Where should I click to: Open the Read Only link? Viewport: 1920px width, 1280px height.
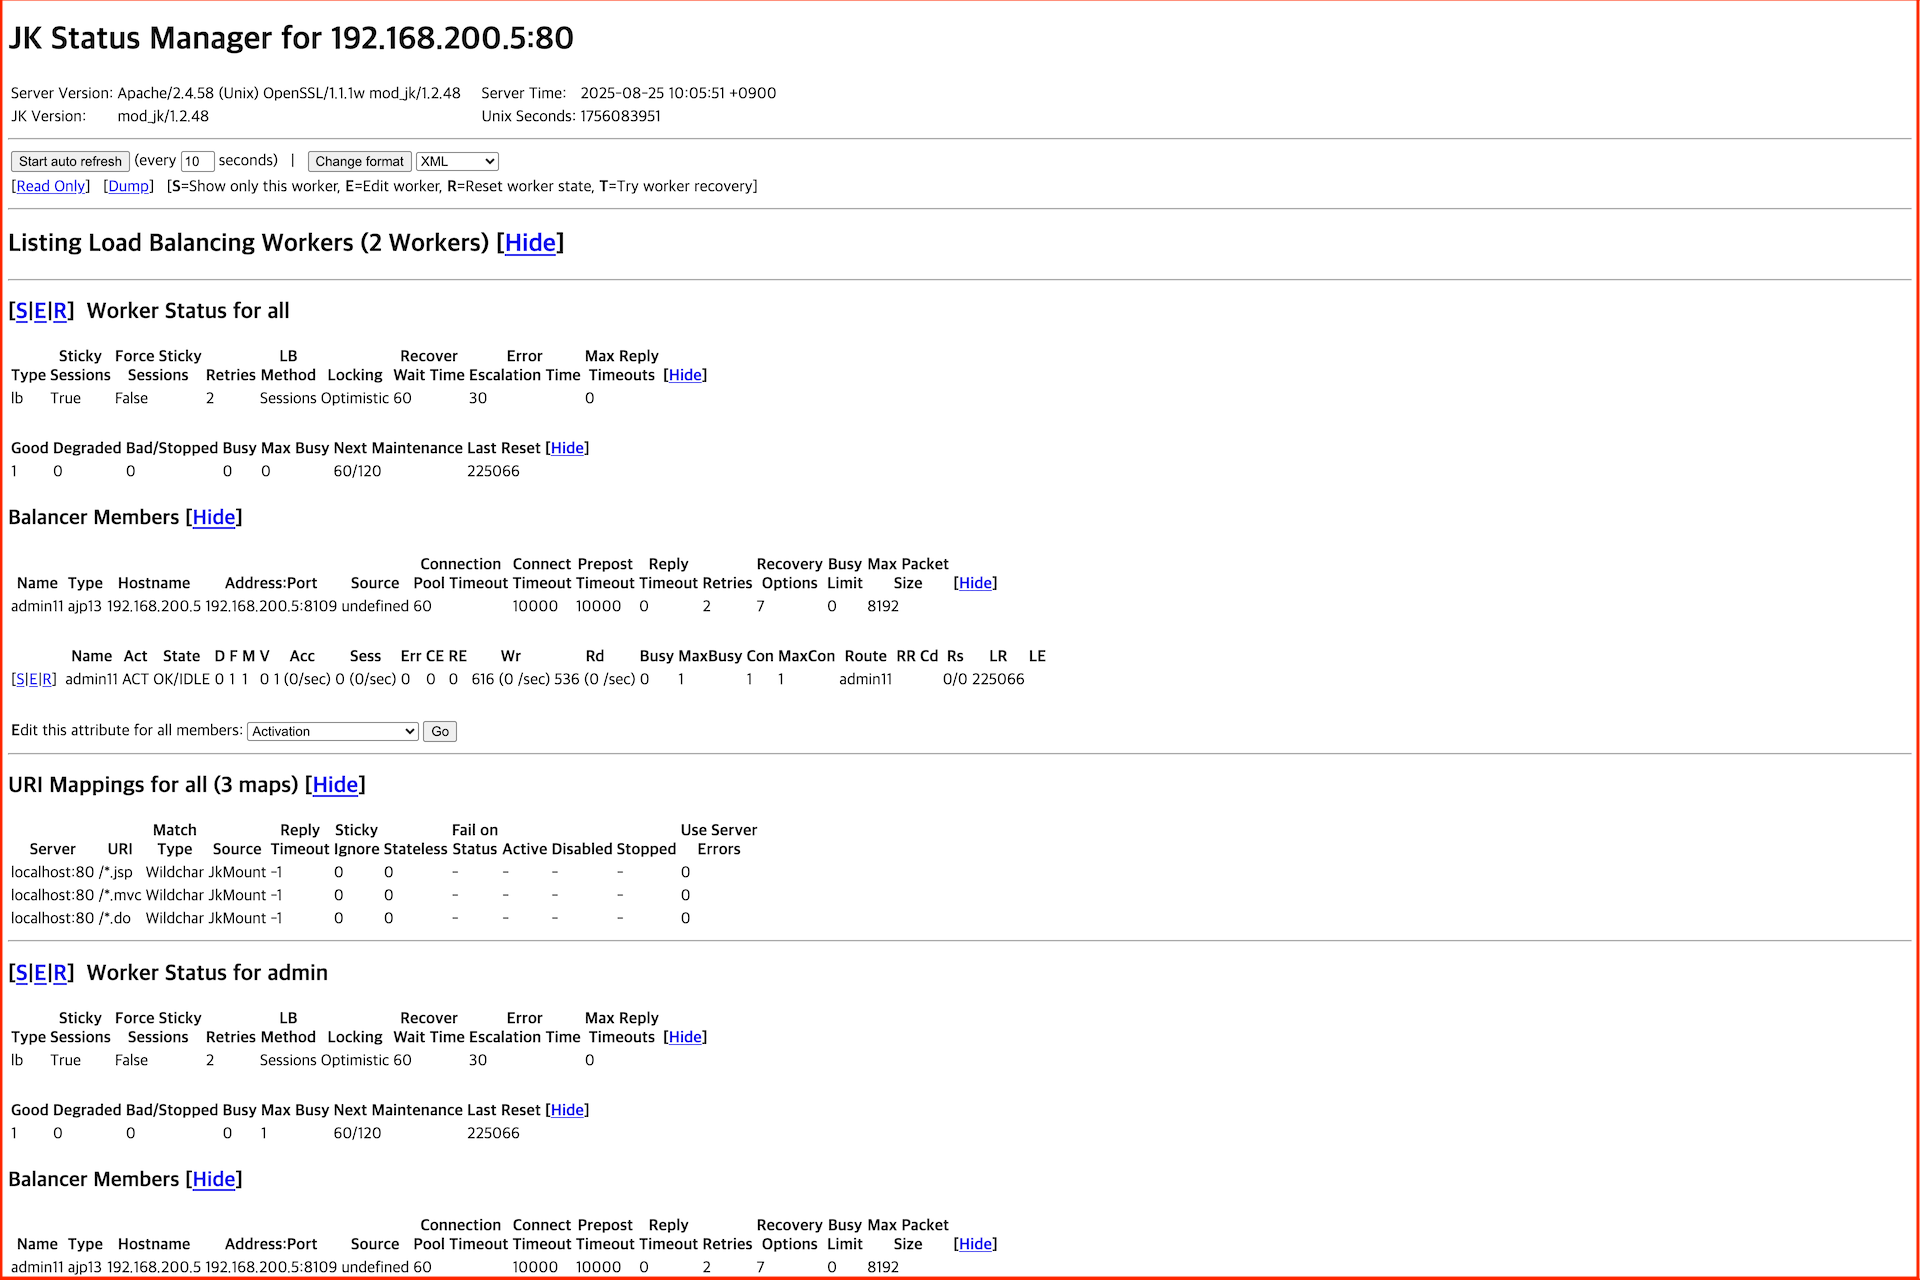(x=51, y=186)
